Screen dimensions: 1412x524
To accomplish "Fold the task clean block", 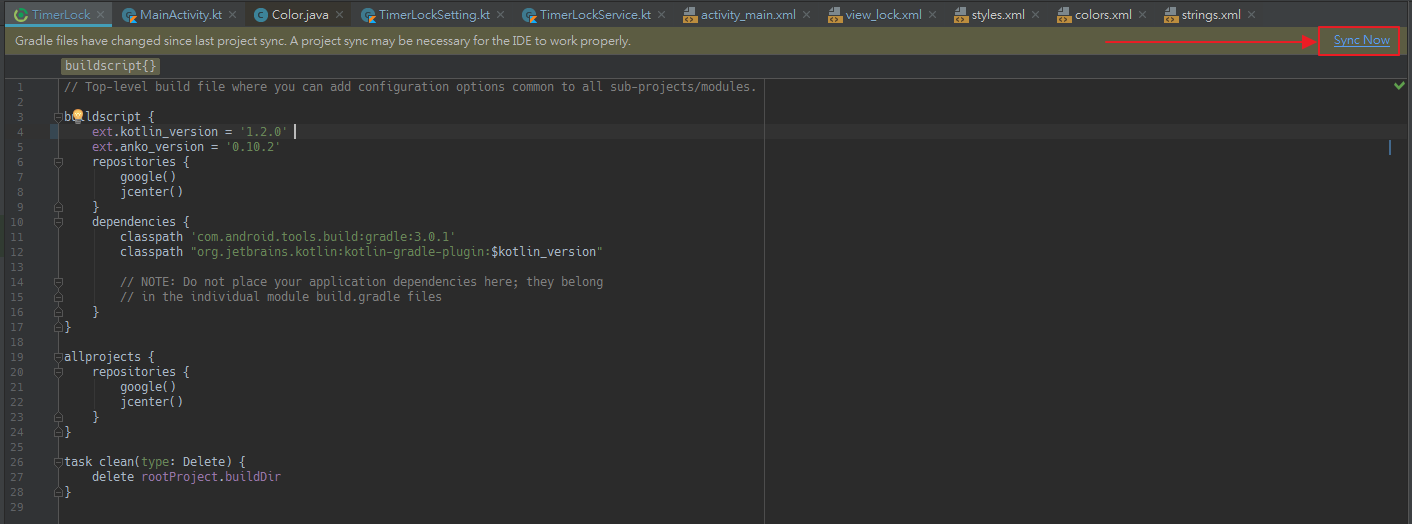I will [58, 462].
